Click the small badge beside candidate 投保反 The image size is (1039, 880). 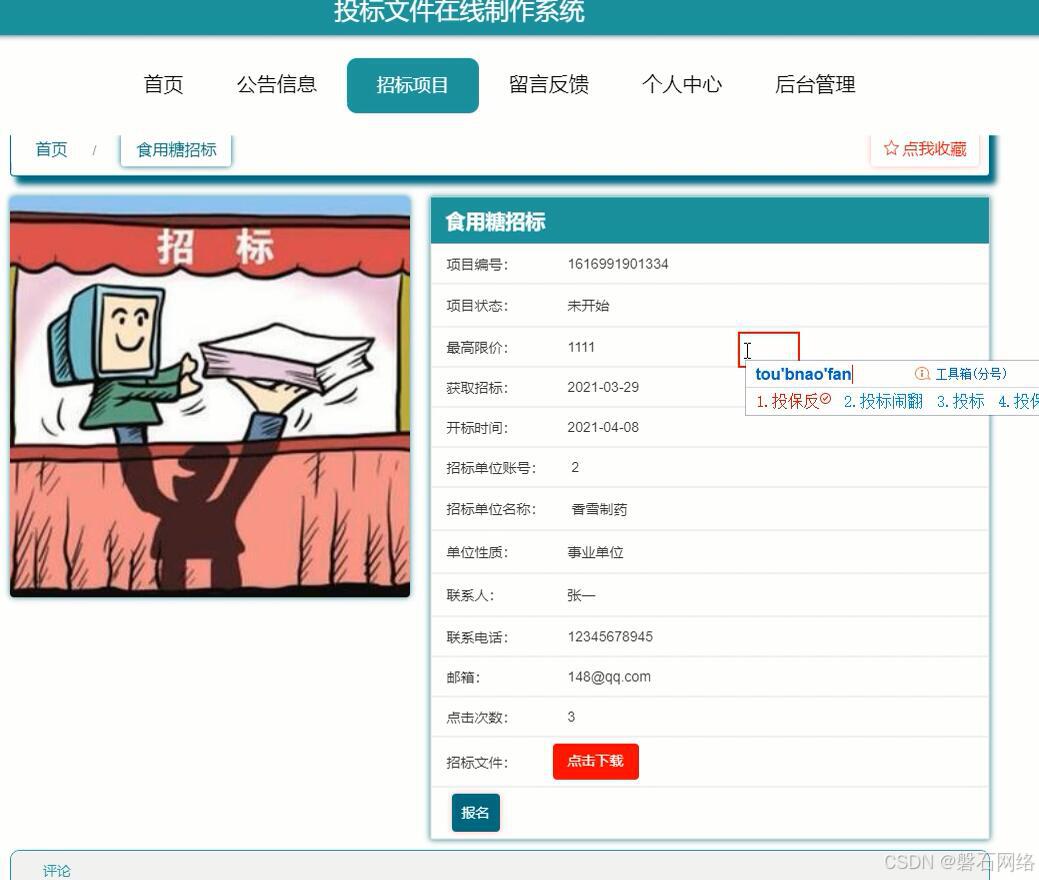(x=826, y=398)
